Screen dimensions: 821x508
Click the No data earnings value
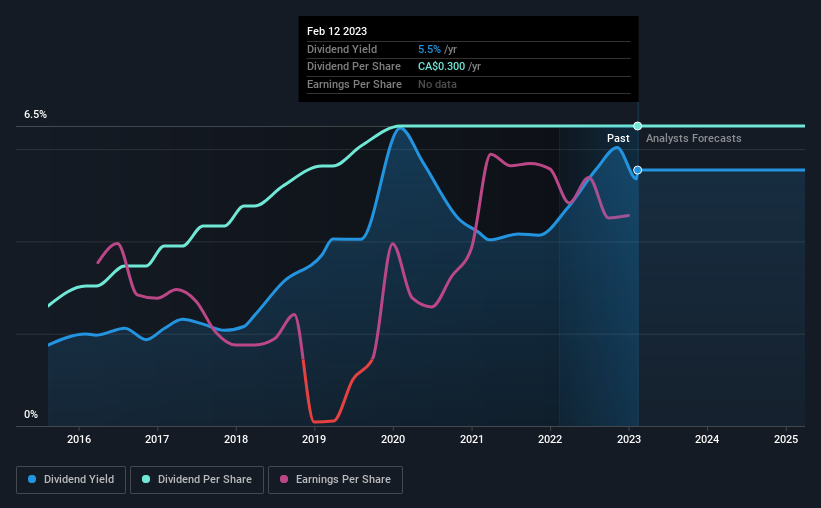point(437,84)
